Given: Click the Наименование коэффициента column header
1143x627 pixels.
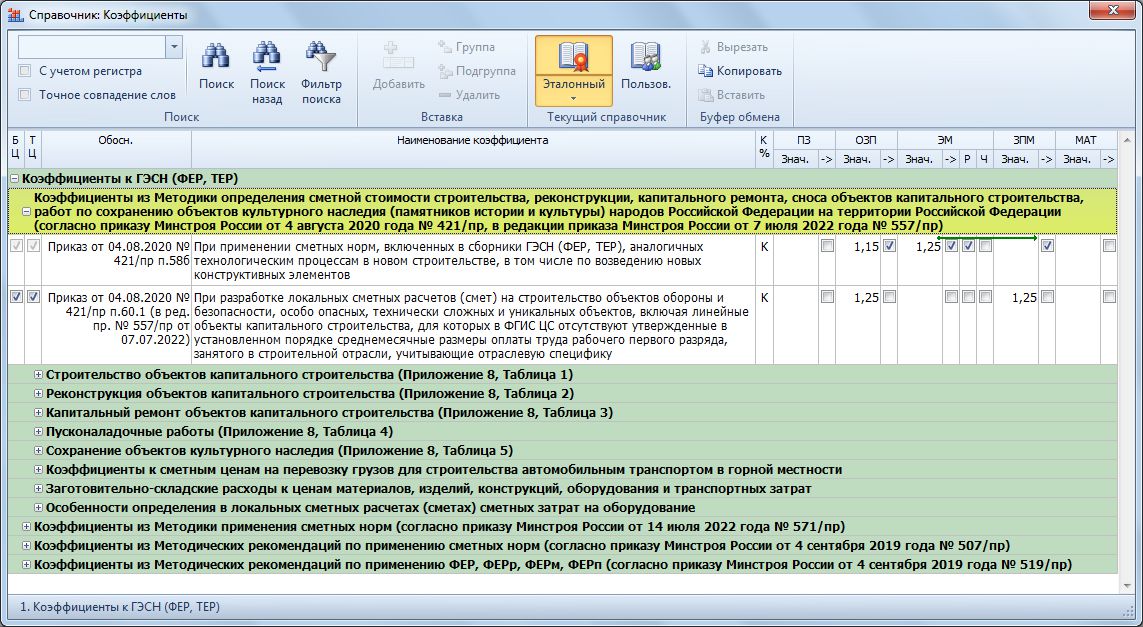Looking at the screenshot, I should pyautogui.click(x=472, y=149).
